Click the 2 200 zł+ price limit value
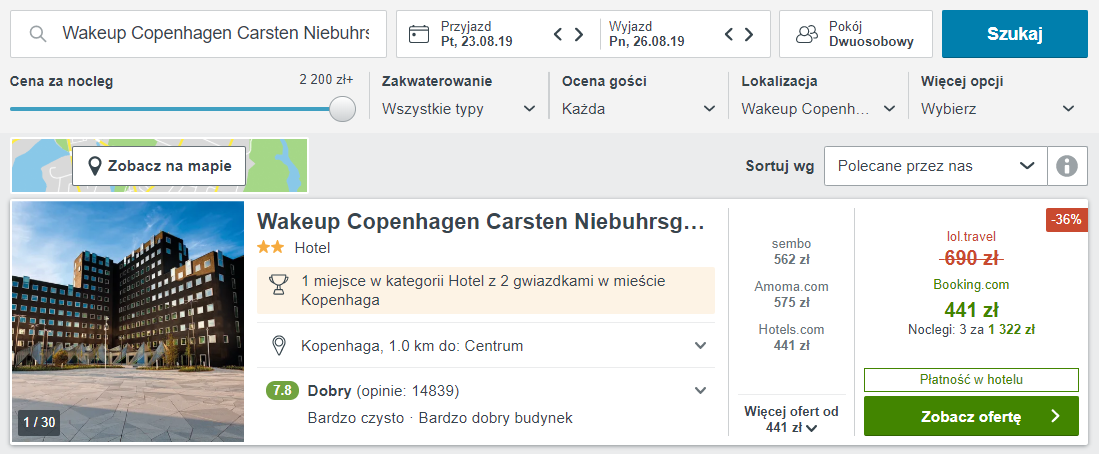The image size is (1099, 454). click(x=326, y=80)
